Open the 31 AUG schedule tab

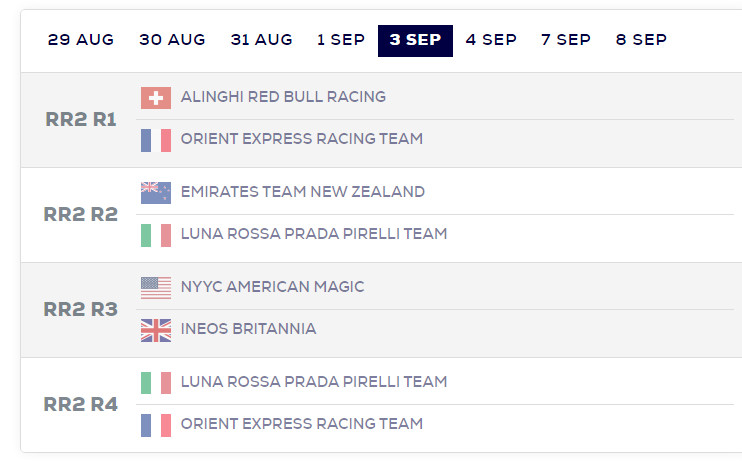click(262, 40)
